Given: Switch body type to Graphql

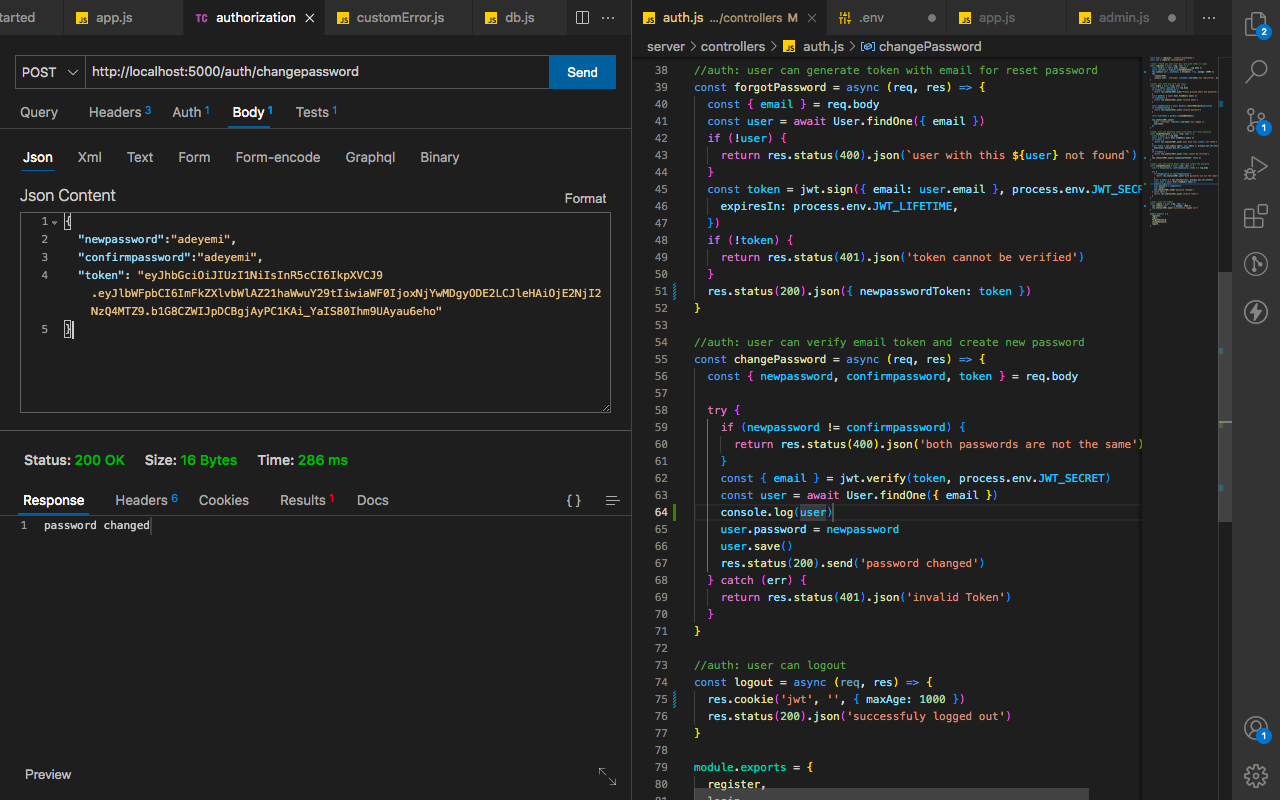Looking at the screenshot, I should tap(370, 157).
